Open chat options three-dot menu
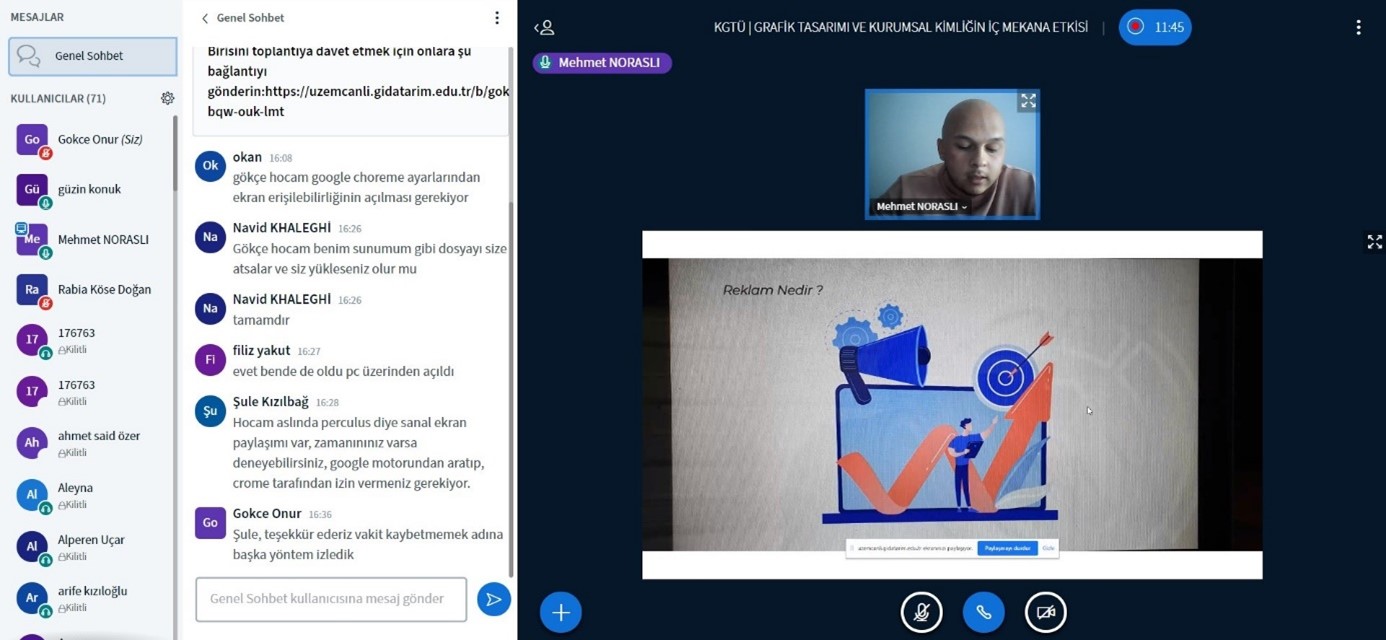Viewport: 1386px width, 640px height. pyautogui.click(x=497, y=18)
